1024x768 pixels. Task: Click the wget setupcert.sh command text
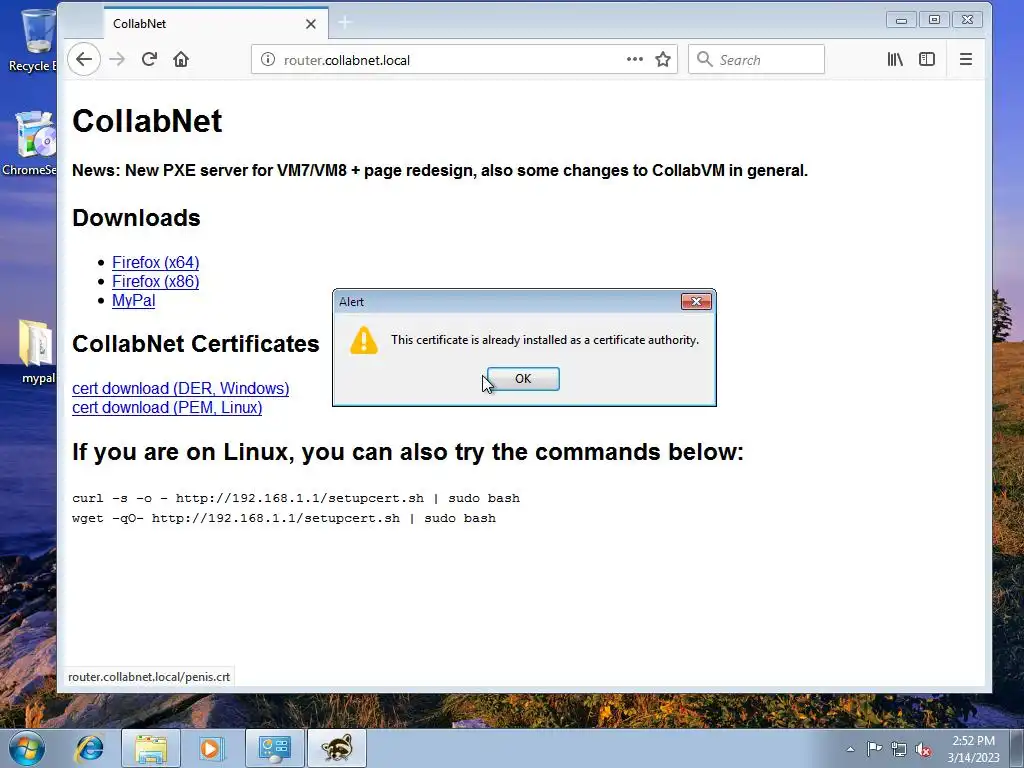click(283, 519)
